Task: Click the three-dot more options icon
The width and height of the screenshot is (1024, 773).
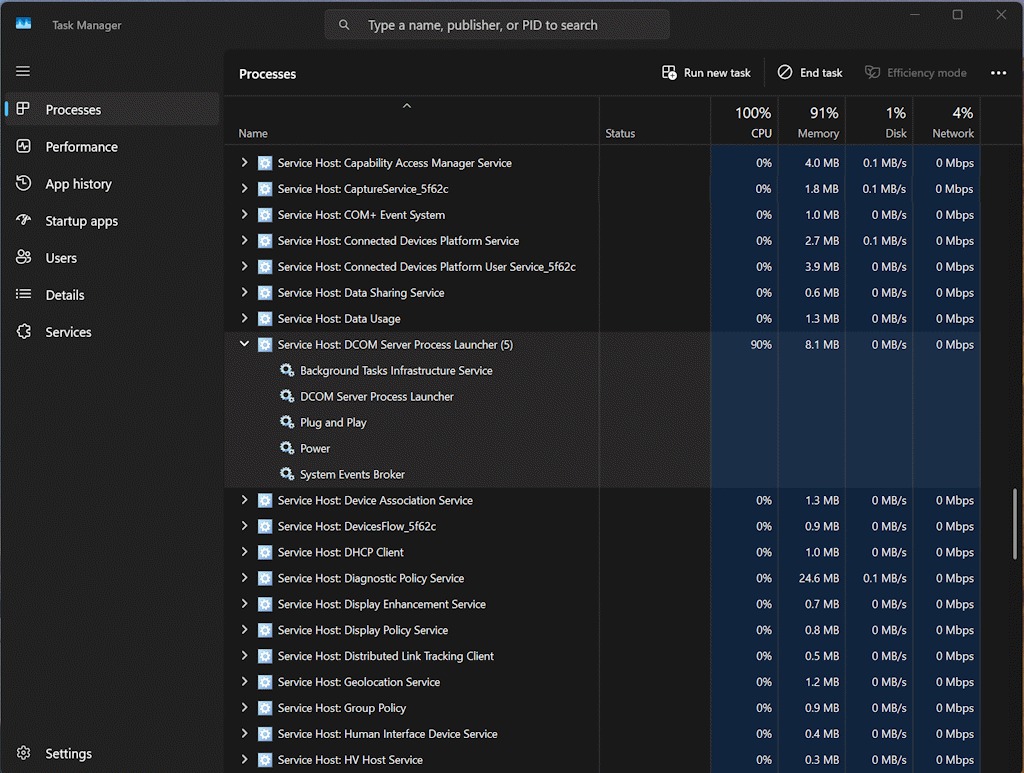Action: pos(998,73)
